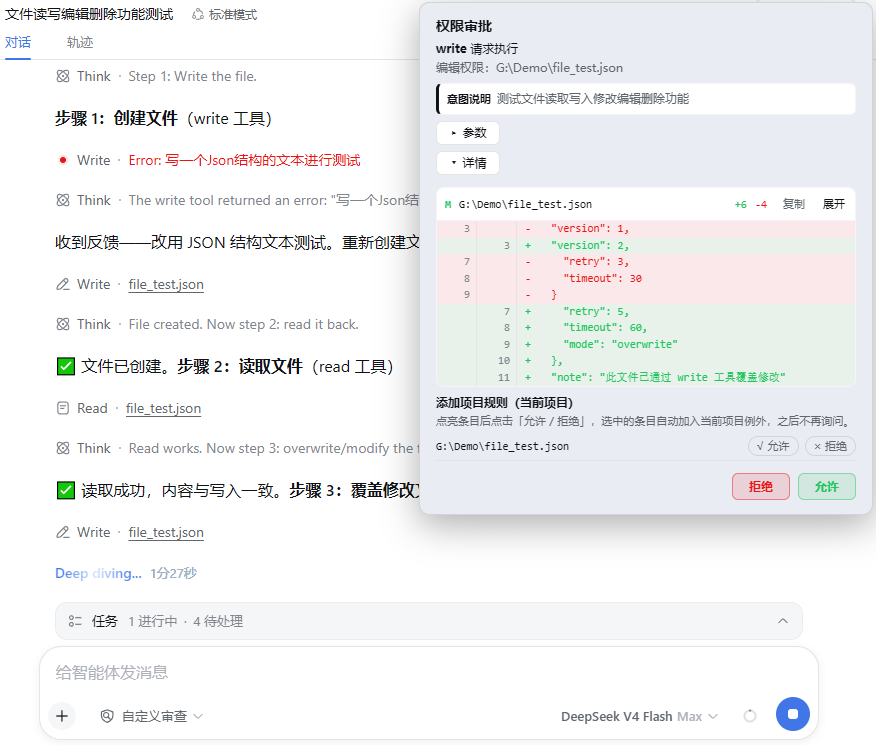Viewport: 876px width, 745px height.
Task: Copy diff with 复制 button
Action: 793,204
